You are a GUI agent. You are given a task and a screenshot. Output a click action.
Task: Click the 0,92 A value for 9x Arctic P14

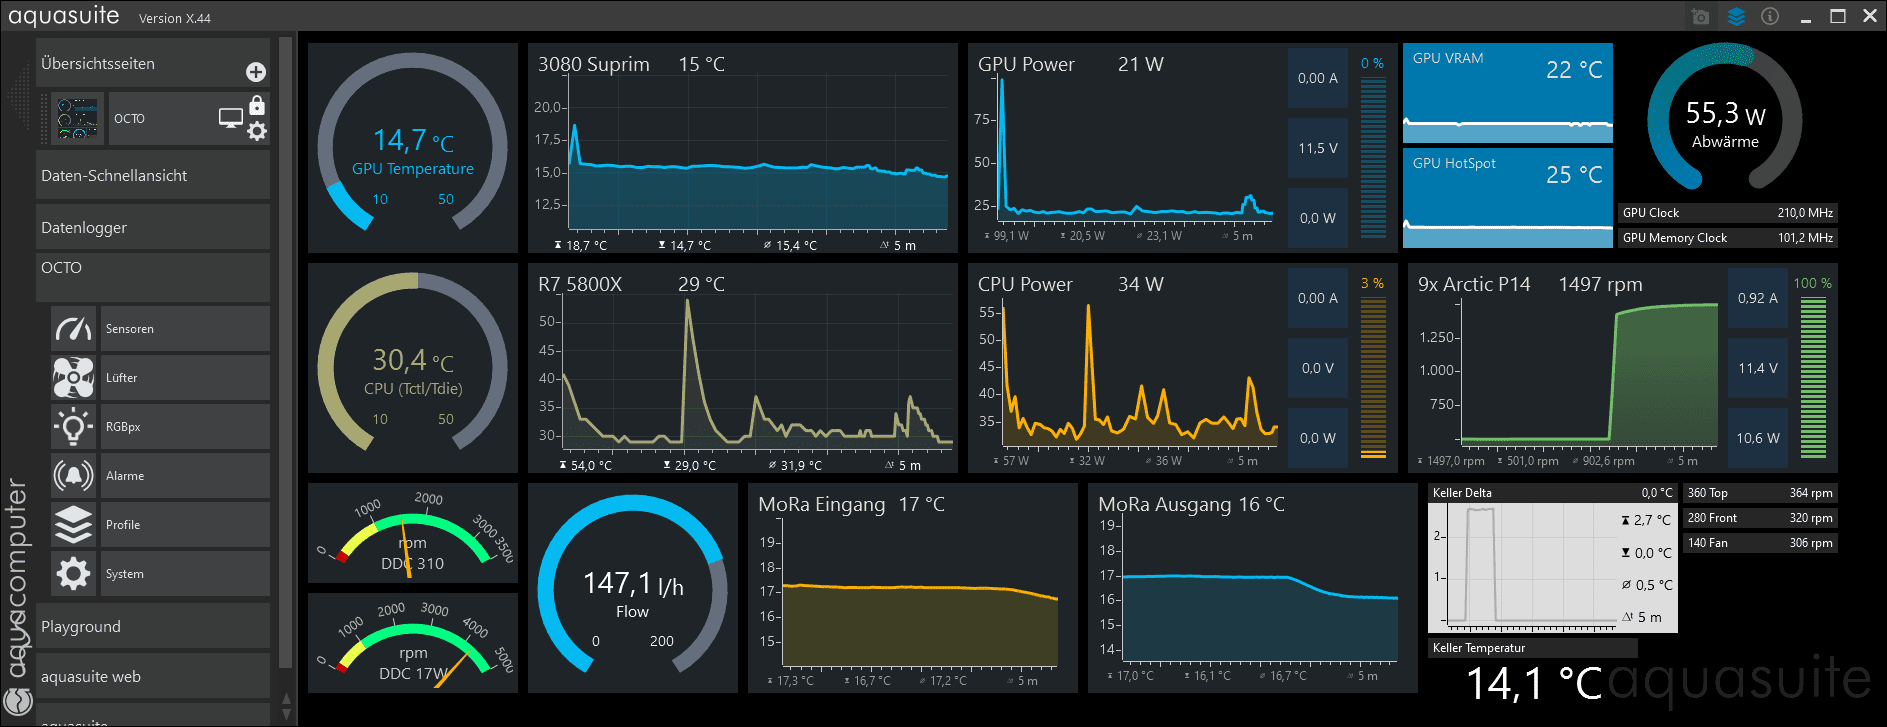[x=1758, y=298]
